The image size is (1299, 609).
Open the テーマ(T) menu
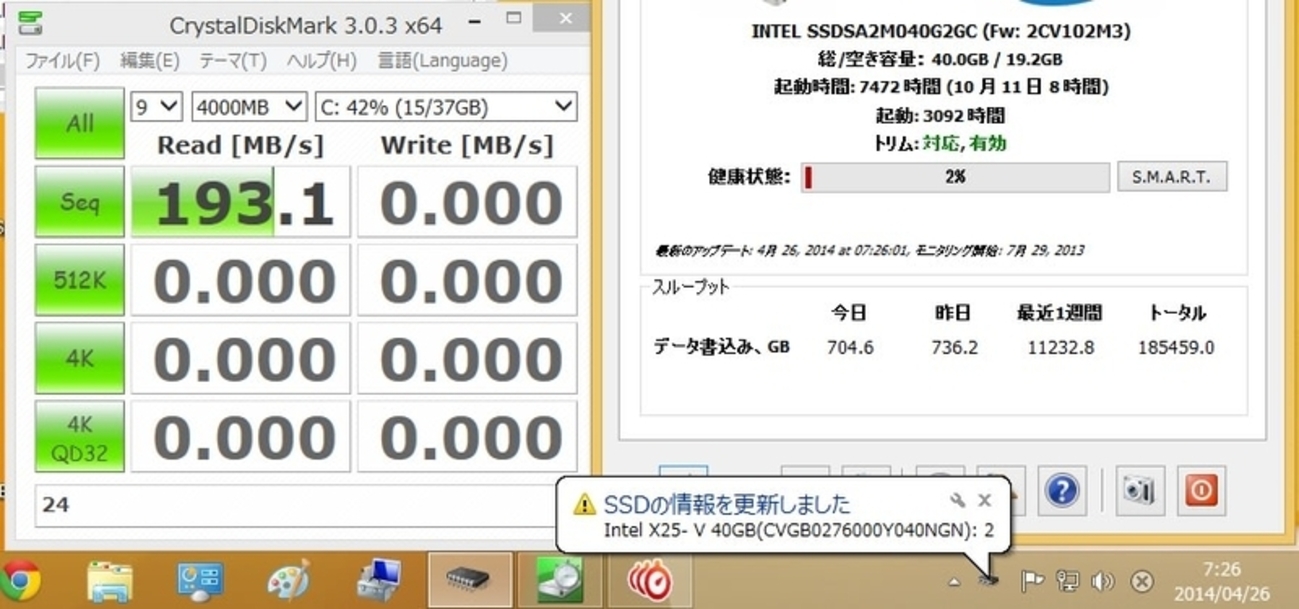(x=233, y=61)
